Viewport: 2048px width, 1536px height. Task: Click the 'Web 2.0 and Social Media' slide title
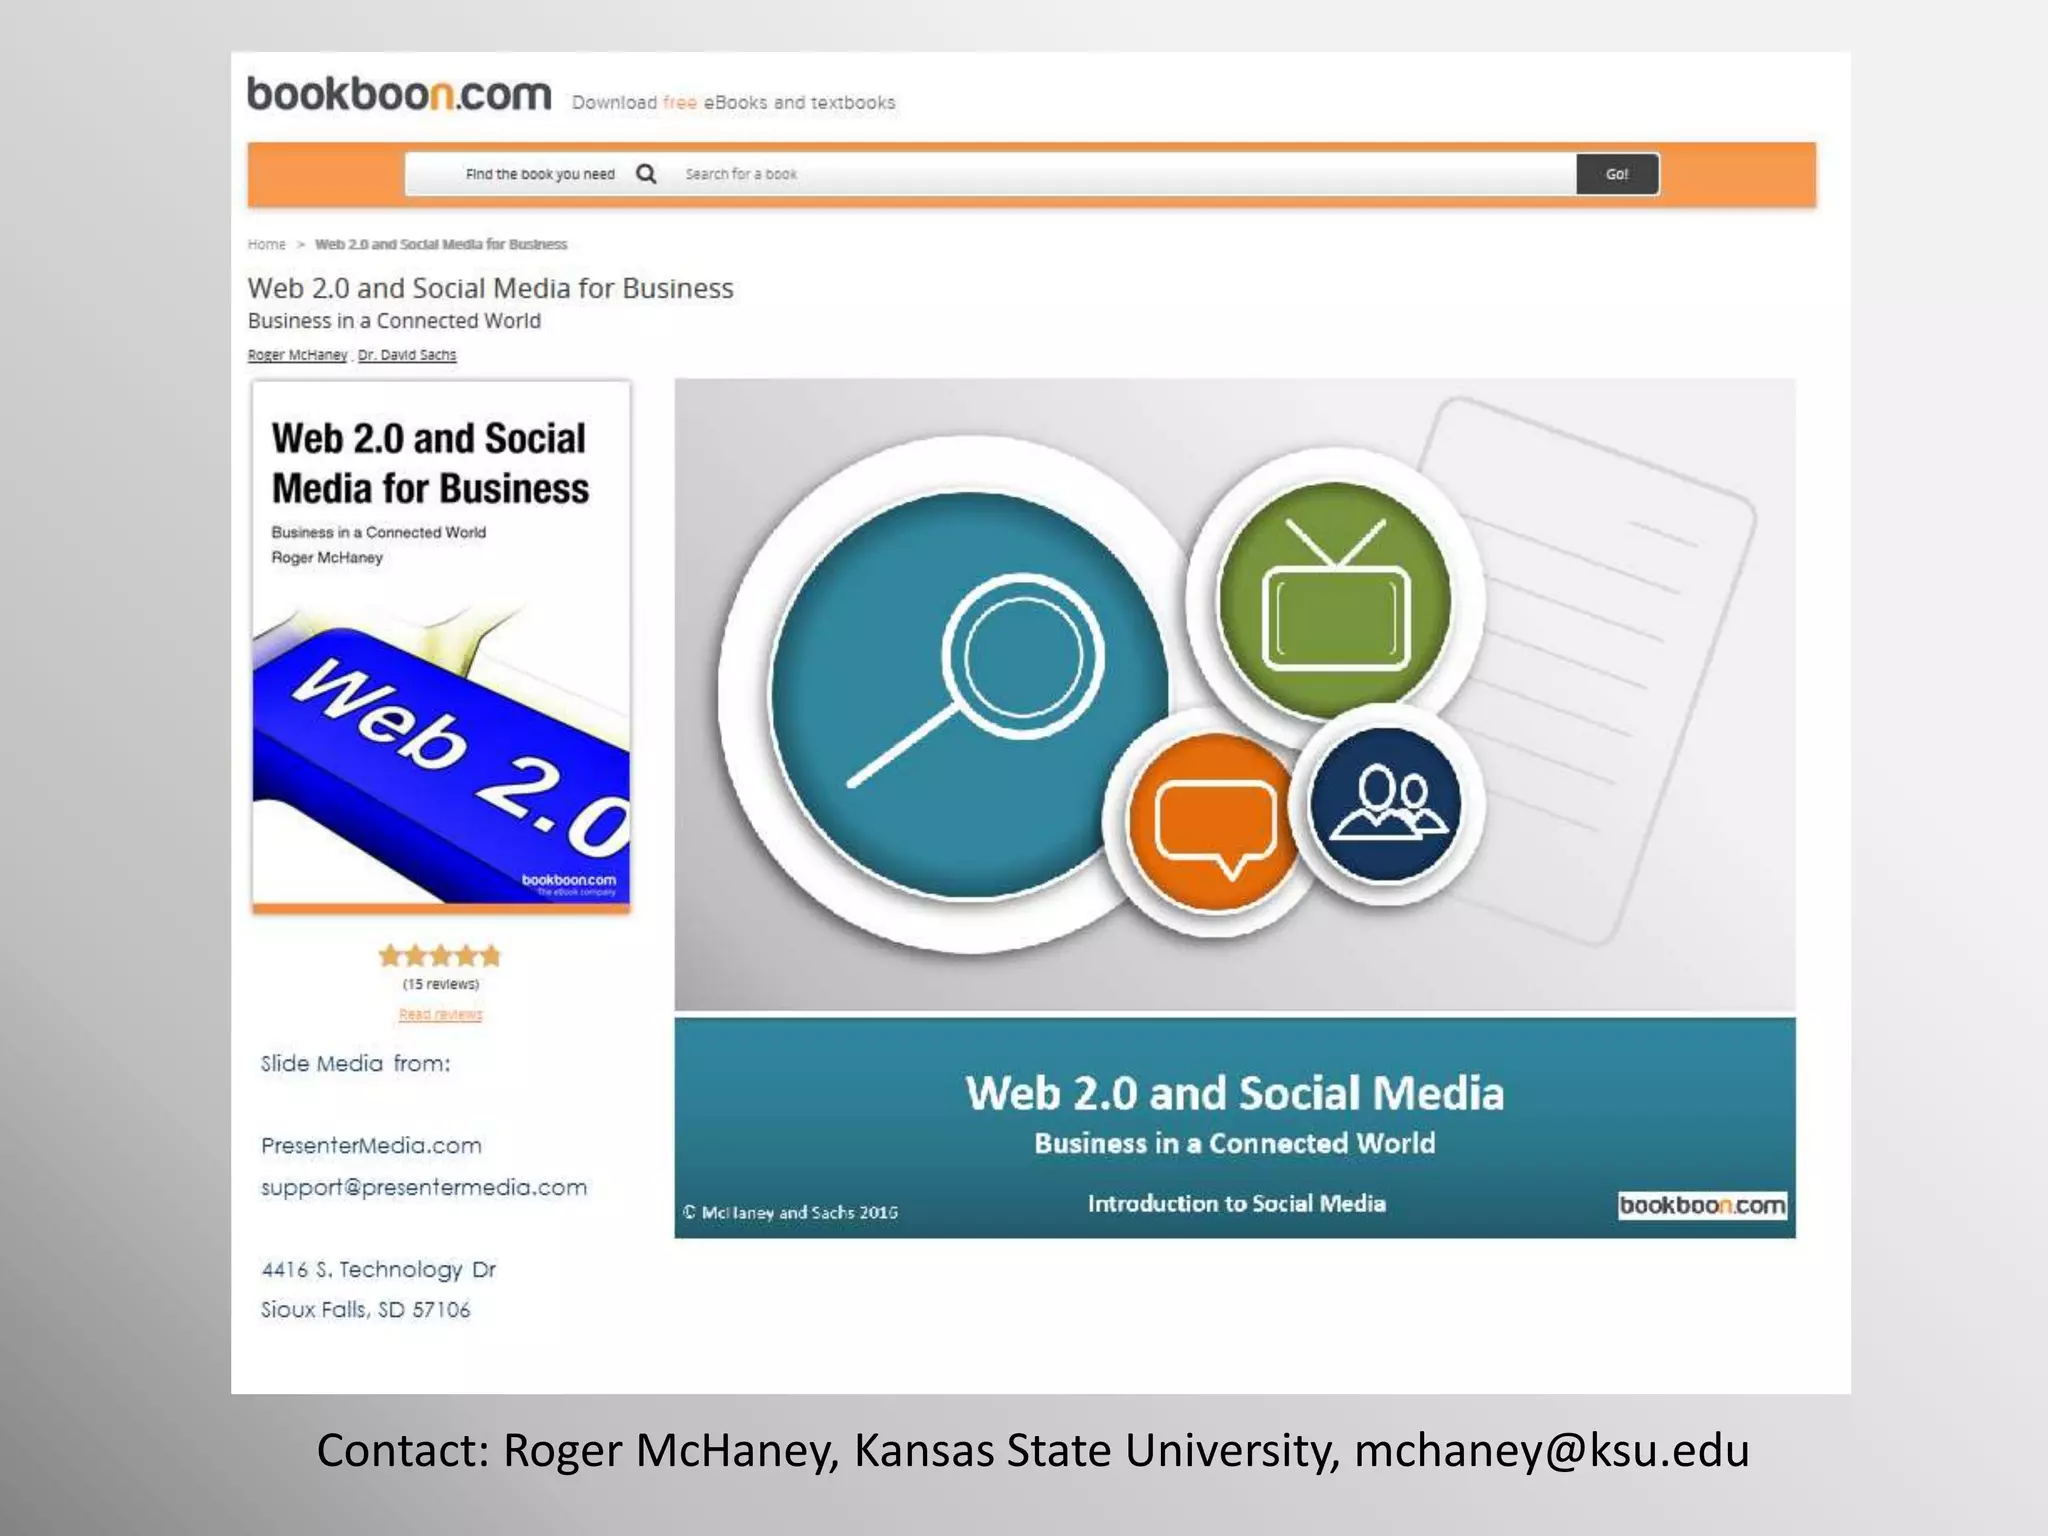point(1234,1093)
